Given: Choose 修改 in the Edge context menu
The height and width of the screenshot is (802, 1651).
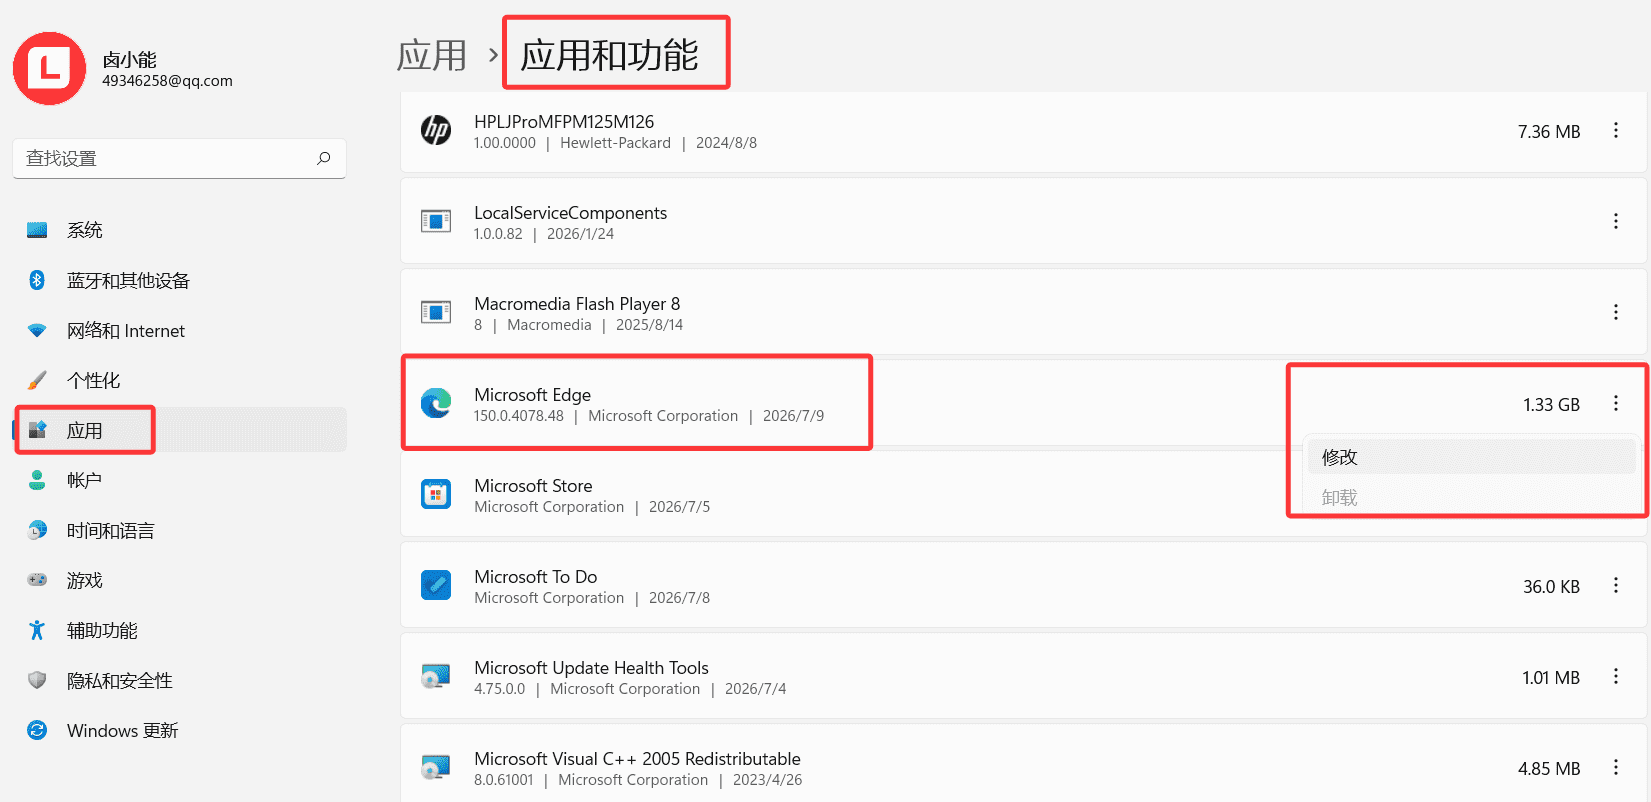Looking at the screenshot, I should coord(1471,457).
